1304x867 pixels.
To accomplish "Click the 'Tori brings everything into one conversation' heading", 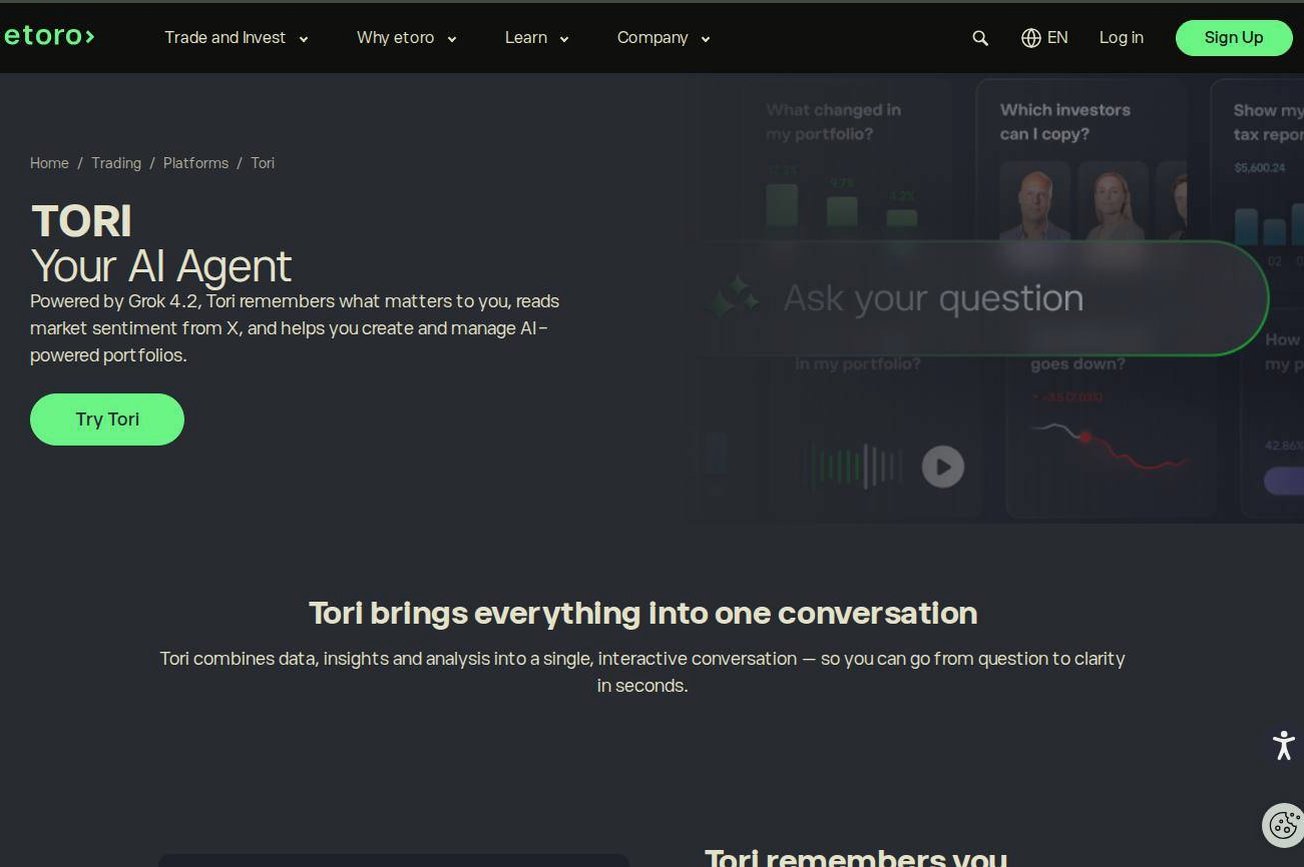I will [x=643, y=613].
